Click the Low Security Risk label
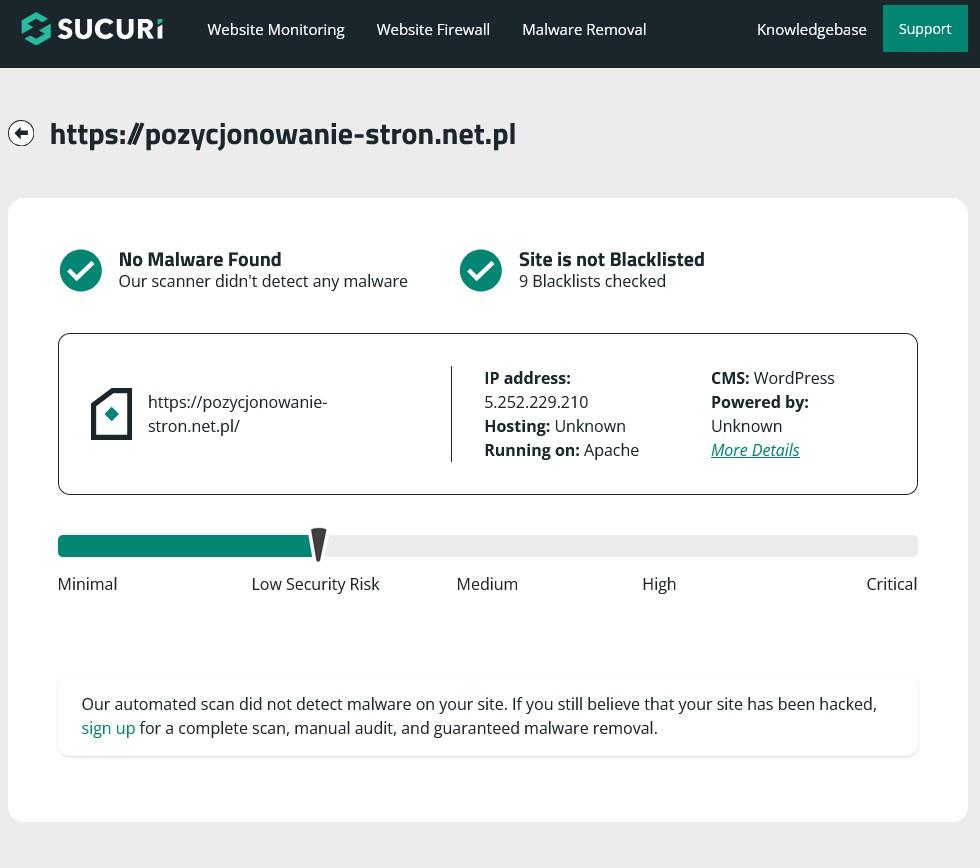This screenshot has height=868, width=980. click(x=315, y=584)
